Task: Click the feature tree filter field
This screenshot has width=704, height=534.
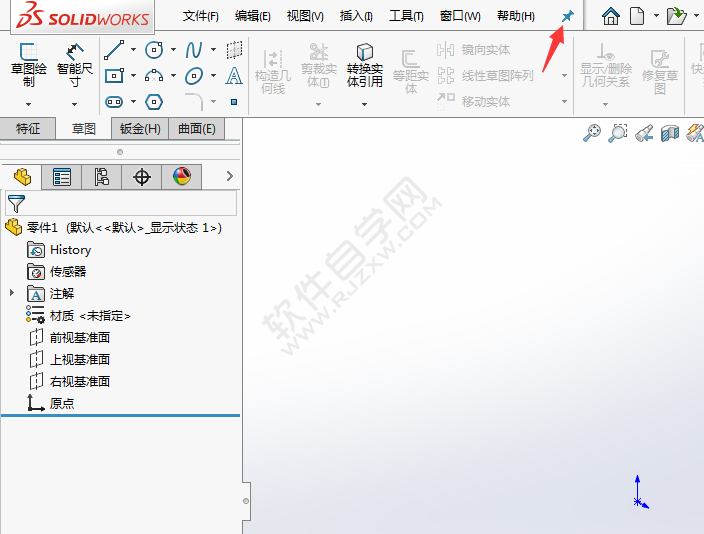Action: [x=121, y=204]
